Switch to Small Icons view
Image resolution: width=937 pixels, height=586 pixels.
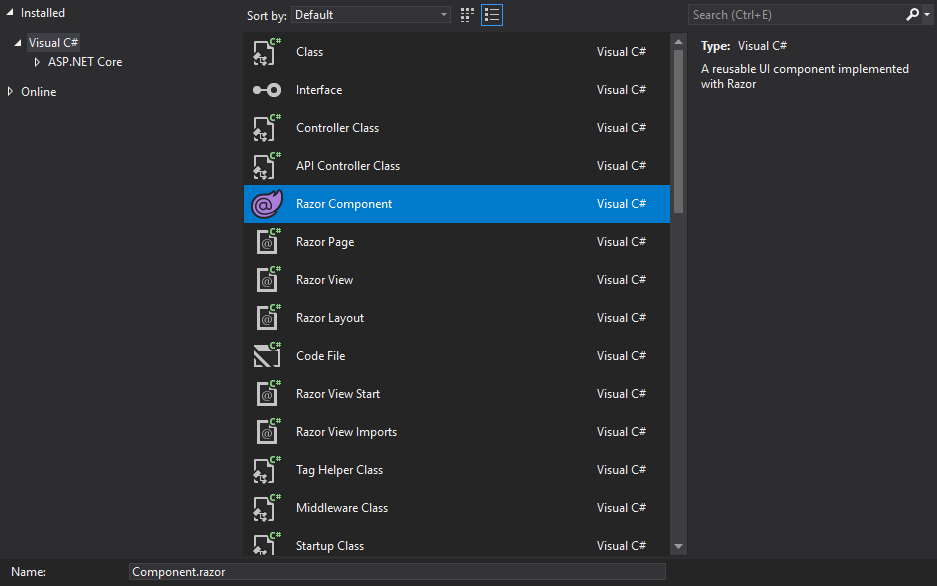(x=467, y=15)
